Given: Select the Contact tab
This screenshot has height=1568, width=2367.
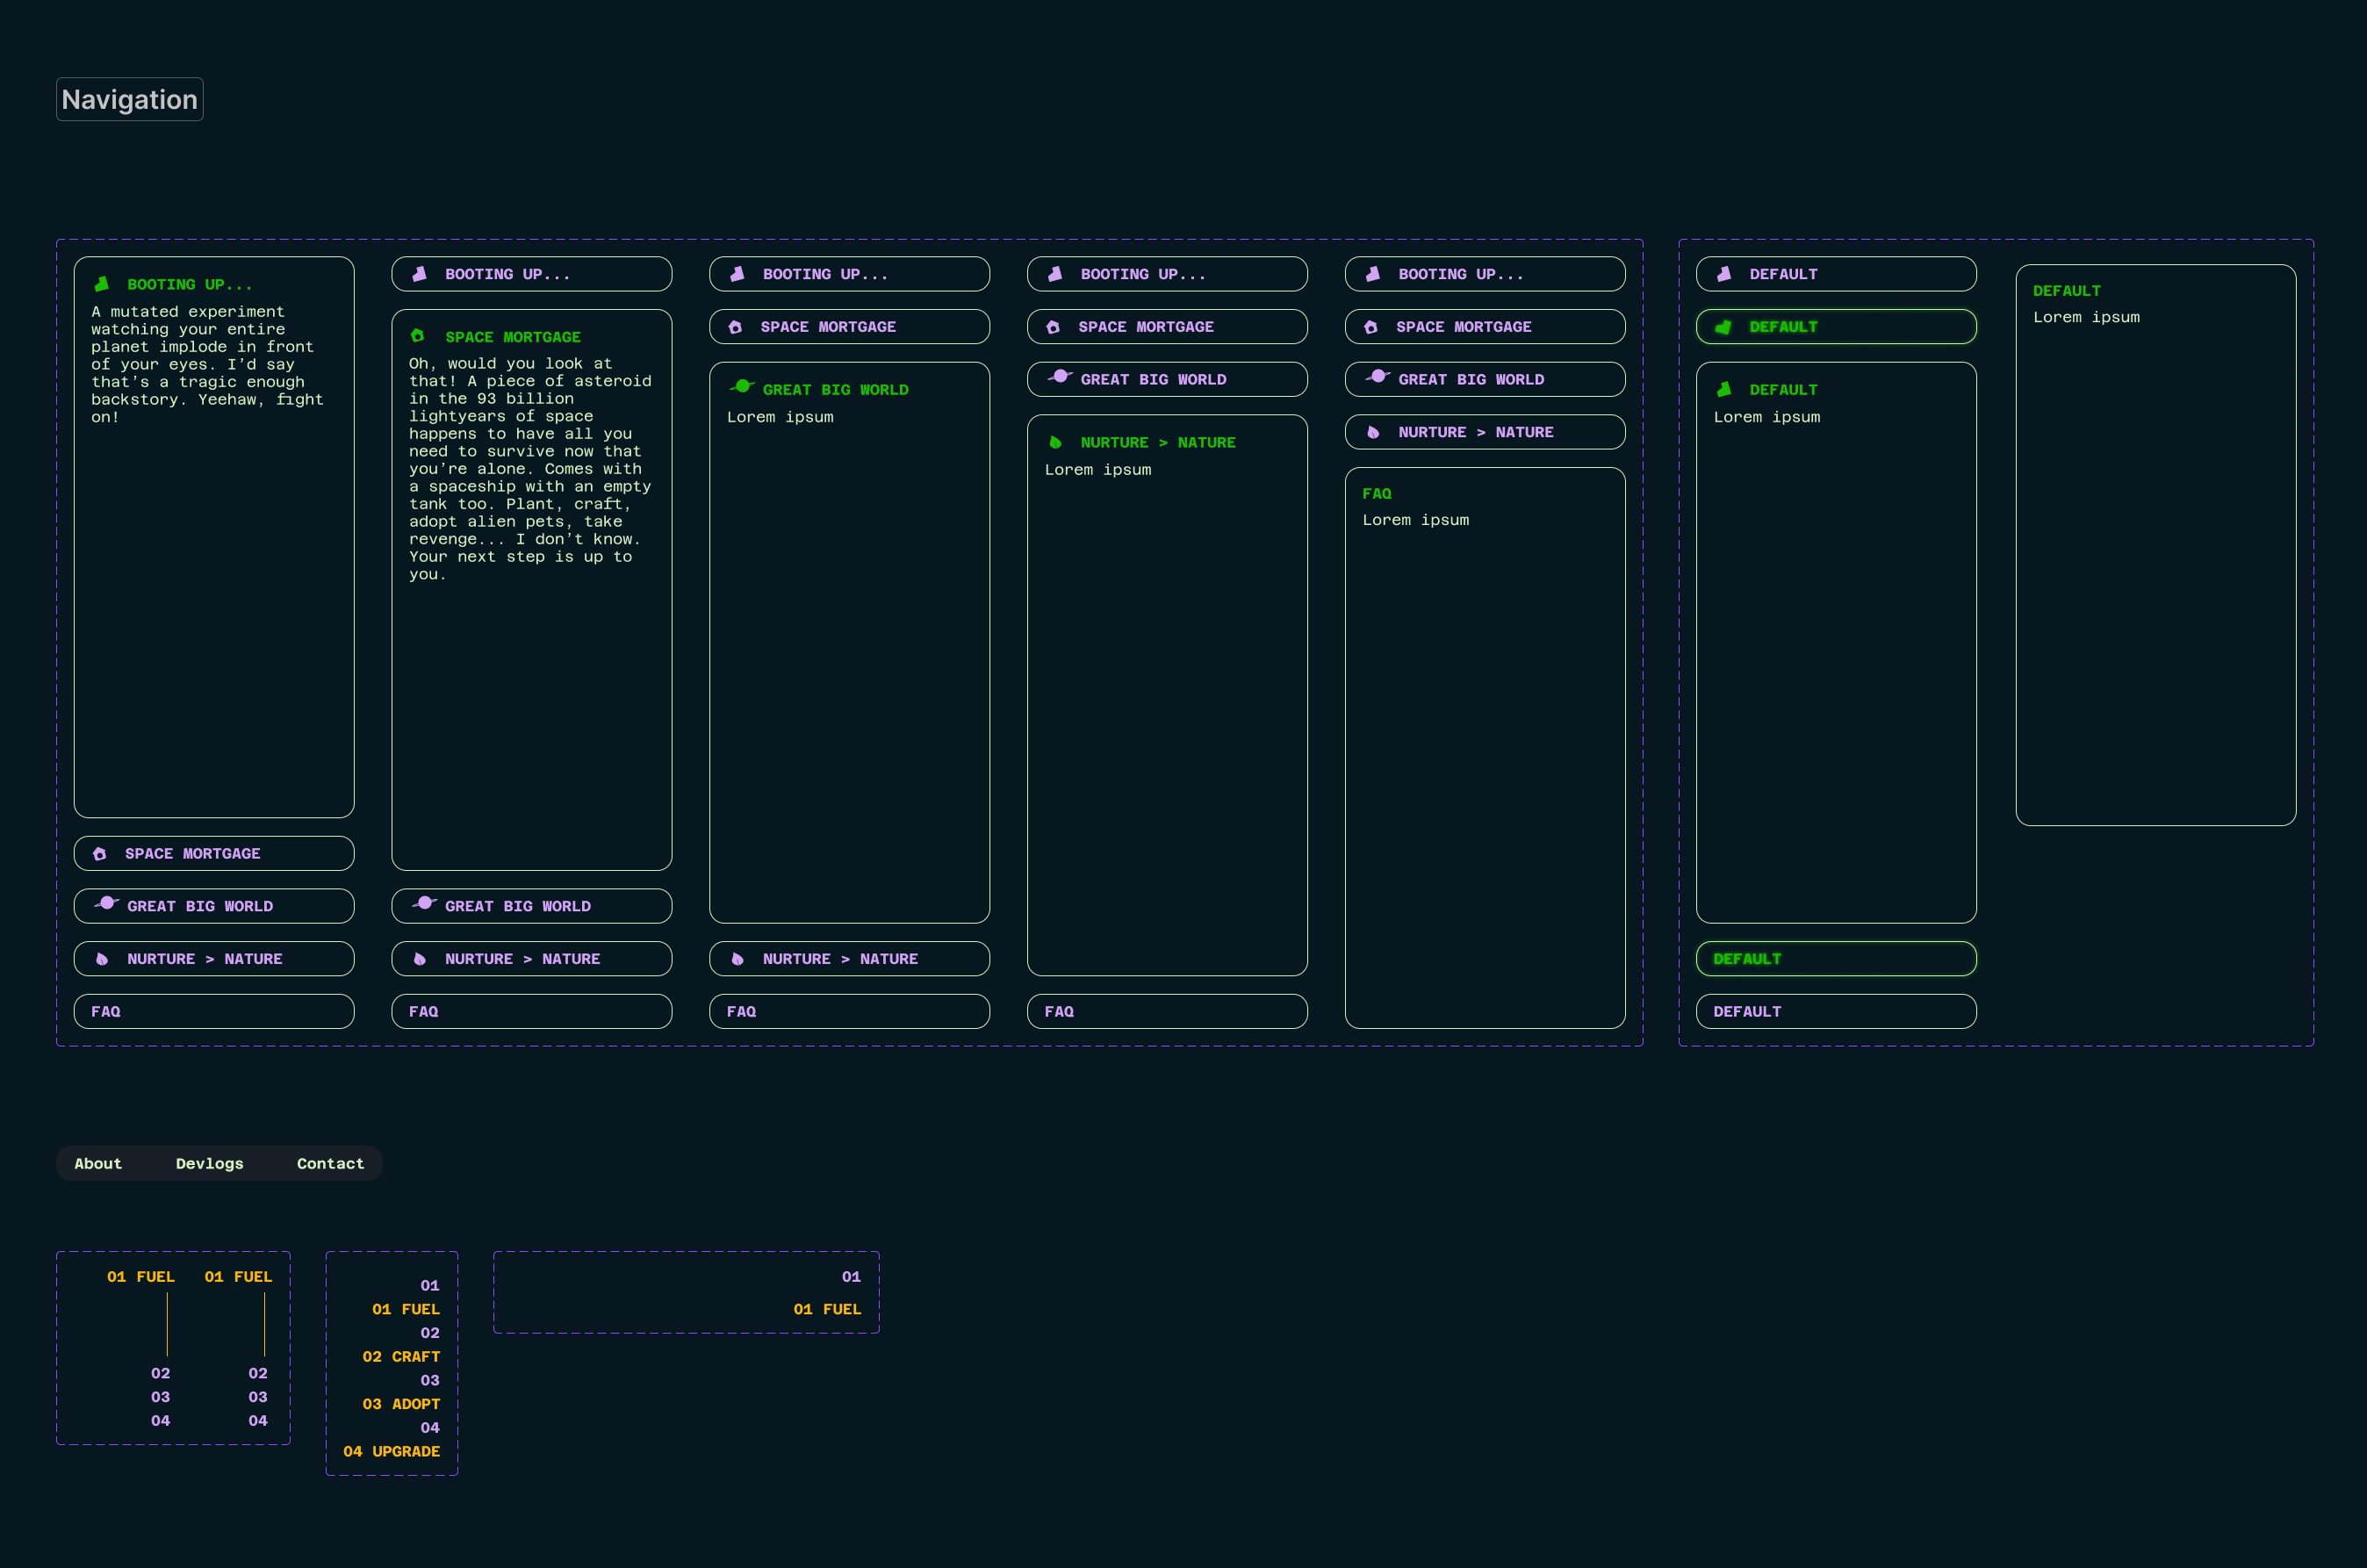Looking at the screenshot, I should (x=330, y=1163).
